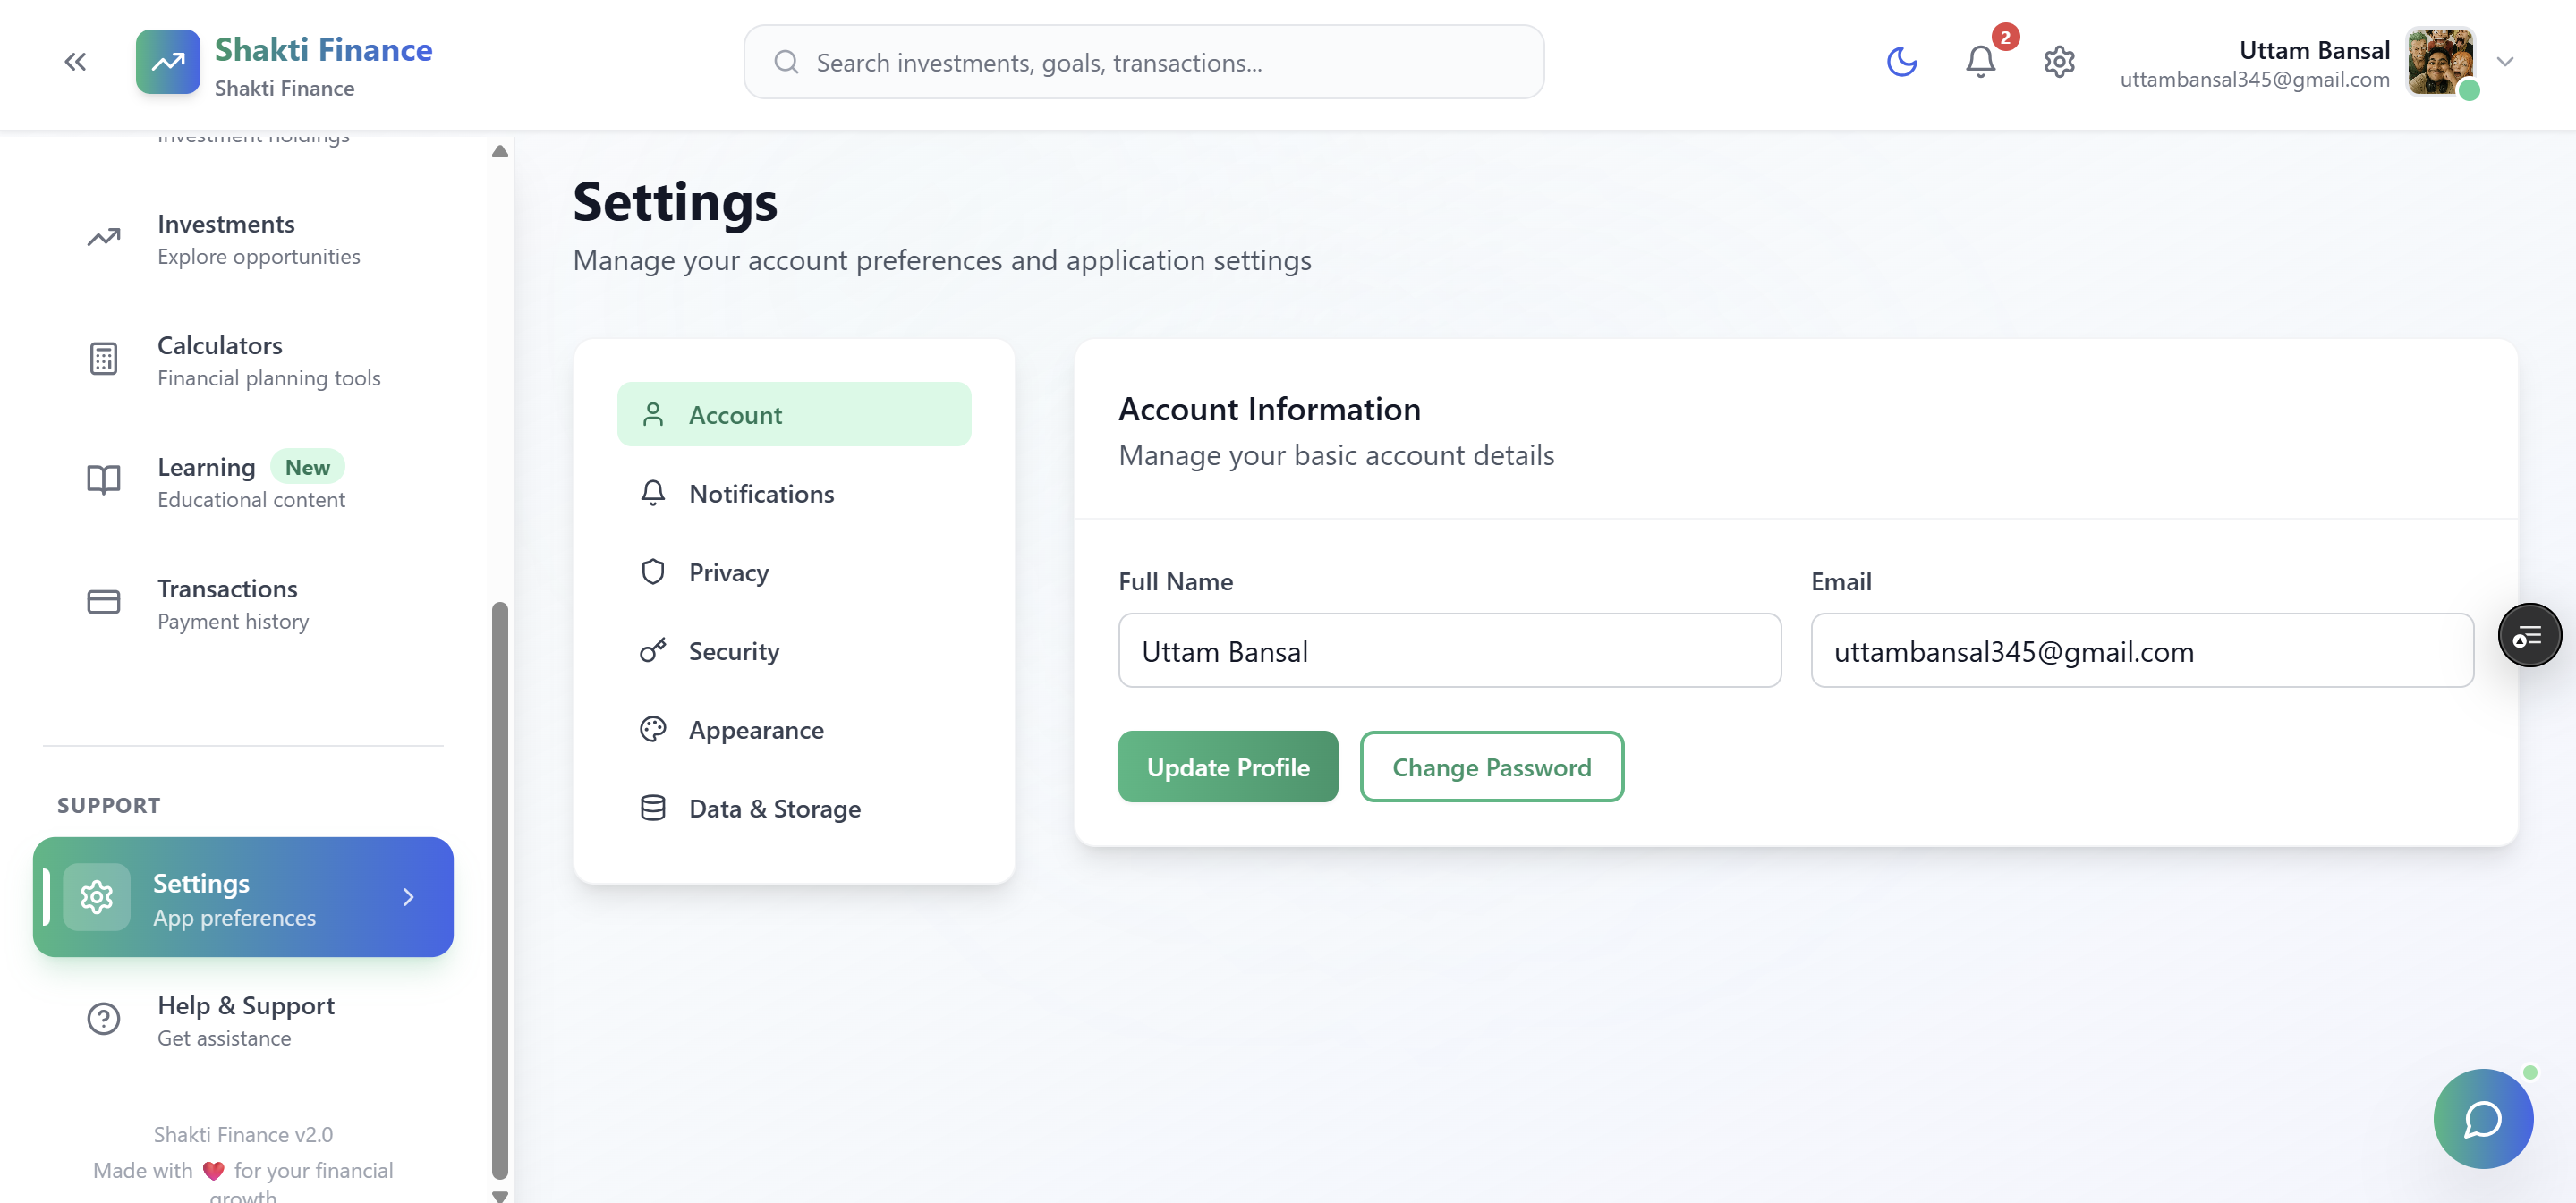Open the Appearance settings tab

tap(756, 730)
